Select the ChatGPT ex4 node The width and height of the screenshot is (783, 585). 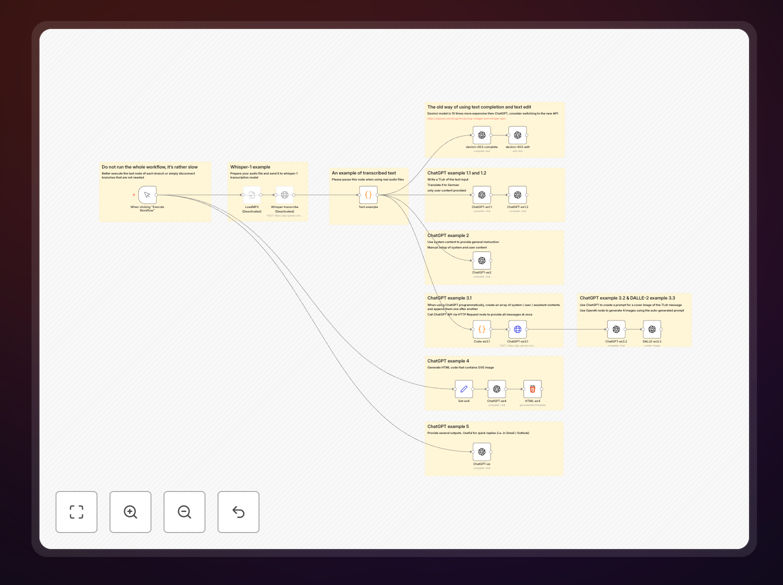pyautogui.click(x=496, y=389)
